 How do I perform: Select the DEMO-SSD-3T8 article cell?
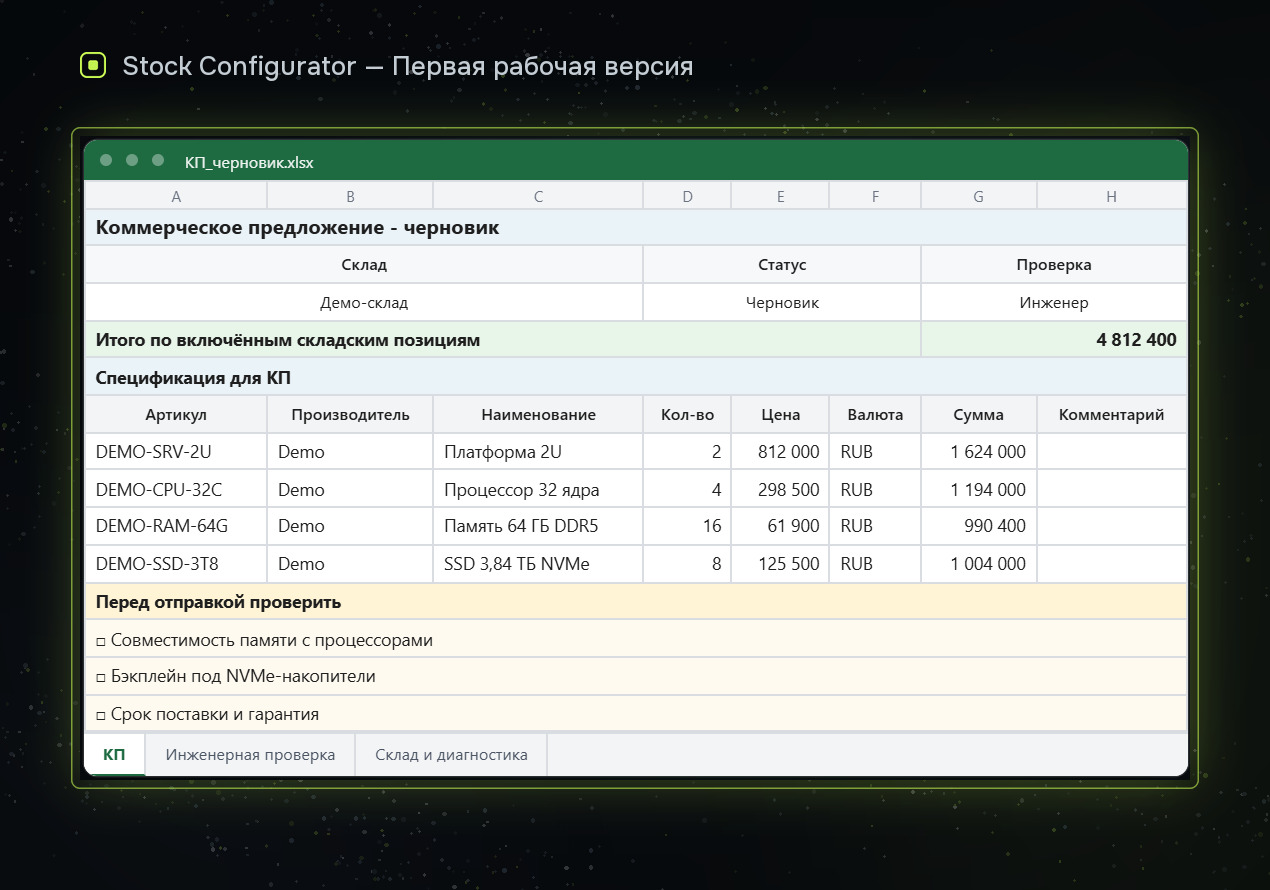(x=176, y=564)
